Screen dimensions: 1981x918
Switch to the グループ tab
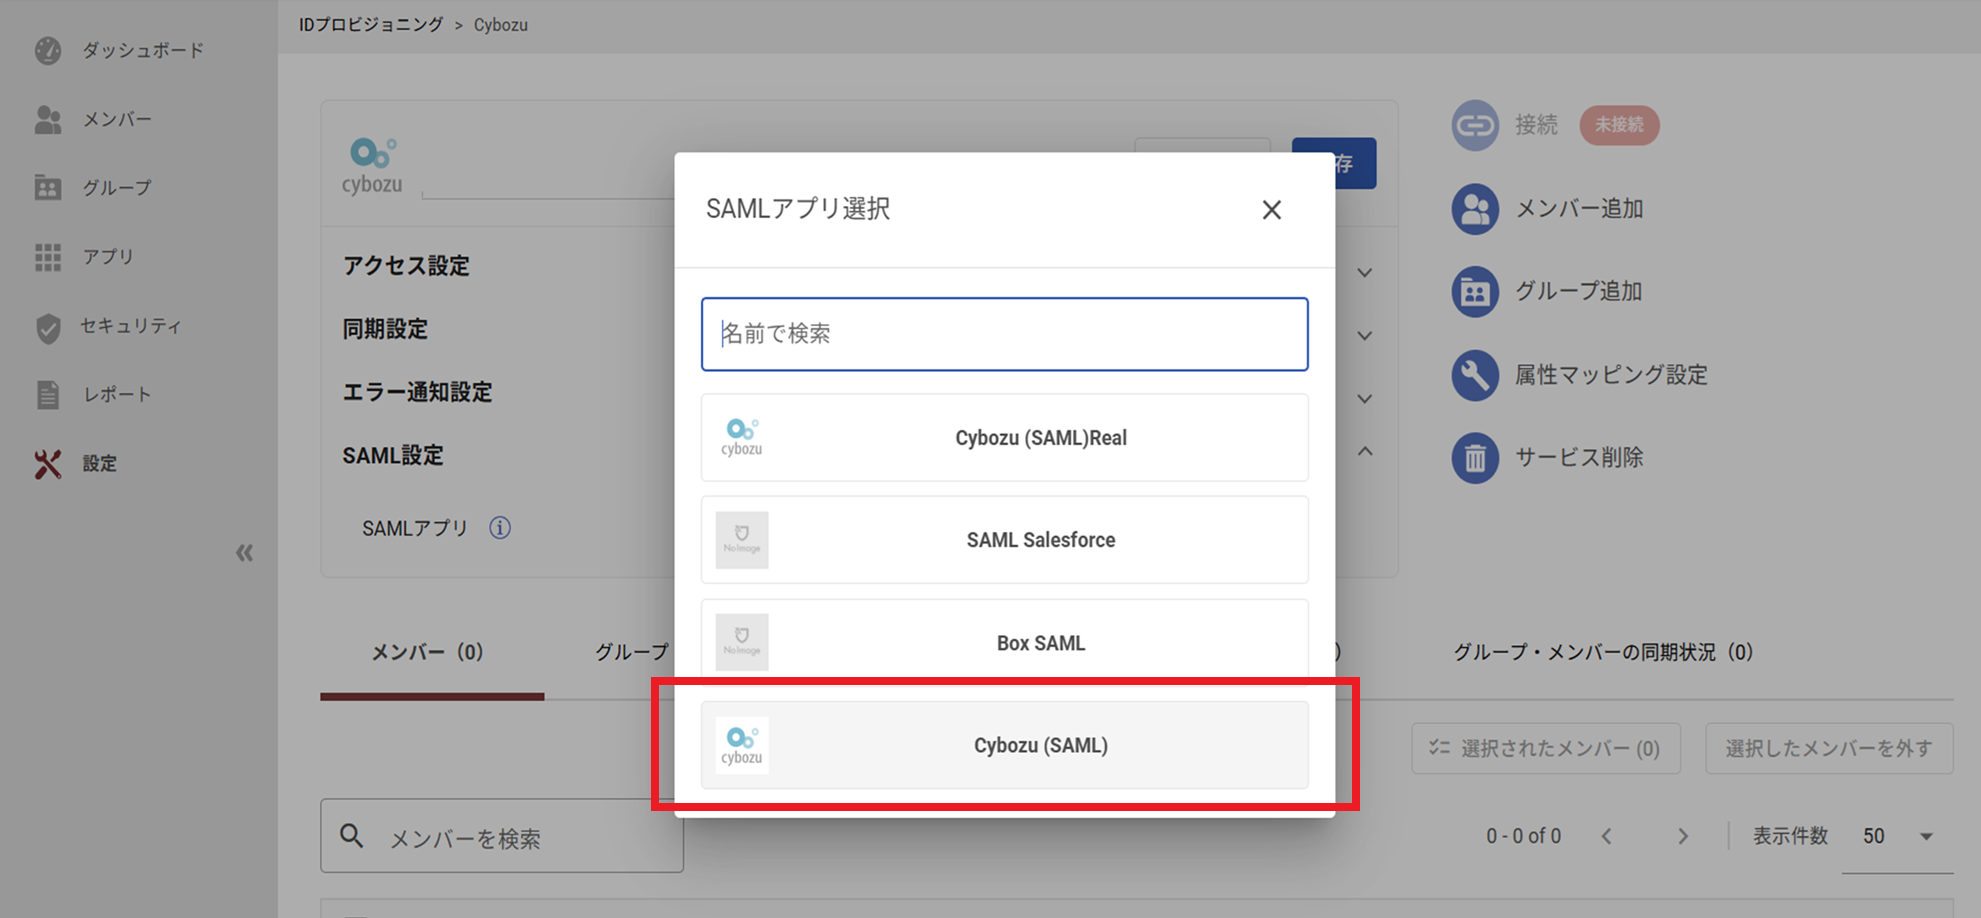click(x=632, y=652)
